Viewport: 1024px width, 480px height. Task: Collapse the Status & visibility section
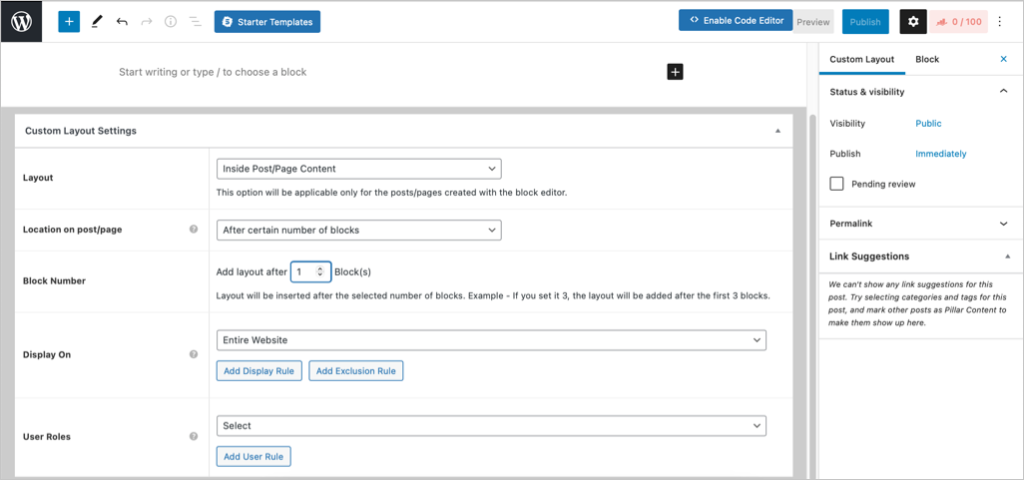coord(1003,92)
